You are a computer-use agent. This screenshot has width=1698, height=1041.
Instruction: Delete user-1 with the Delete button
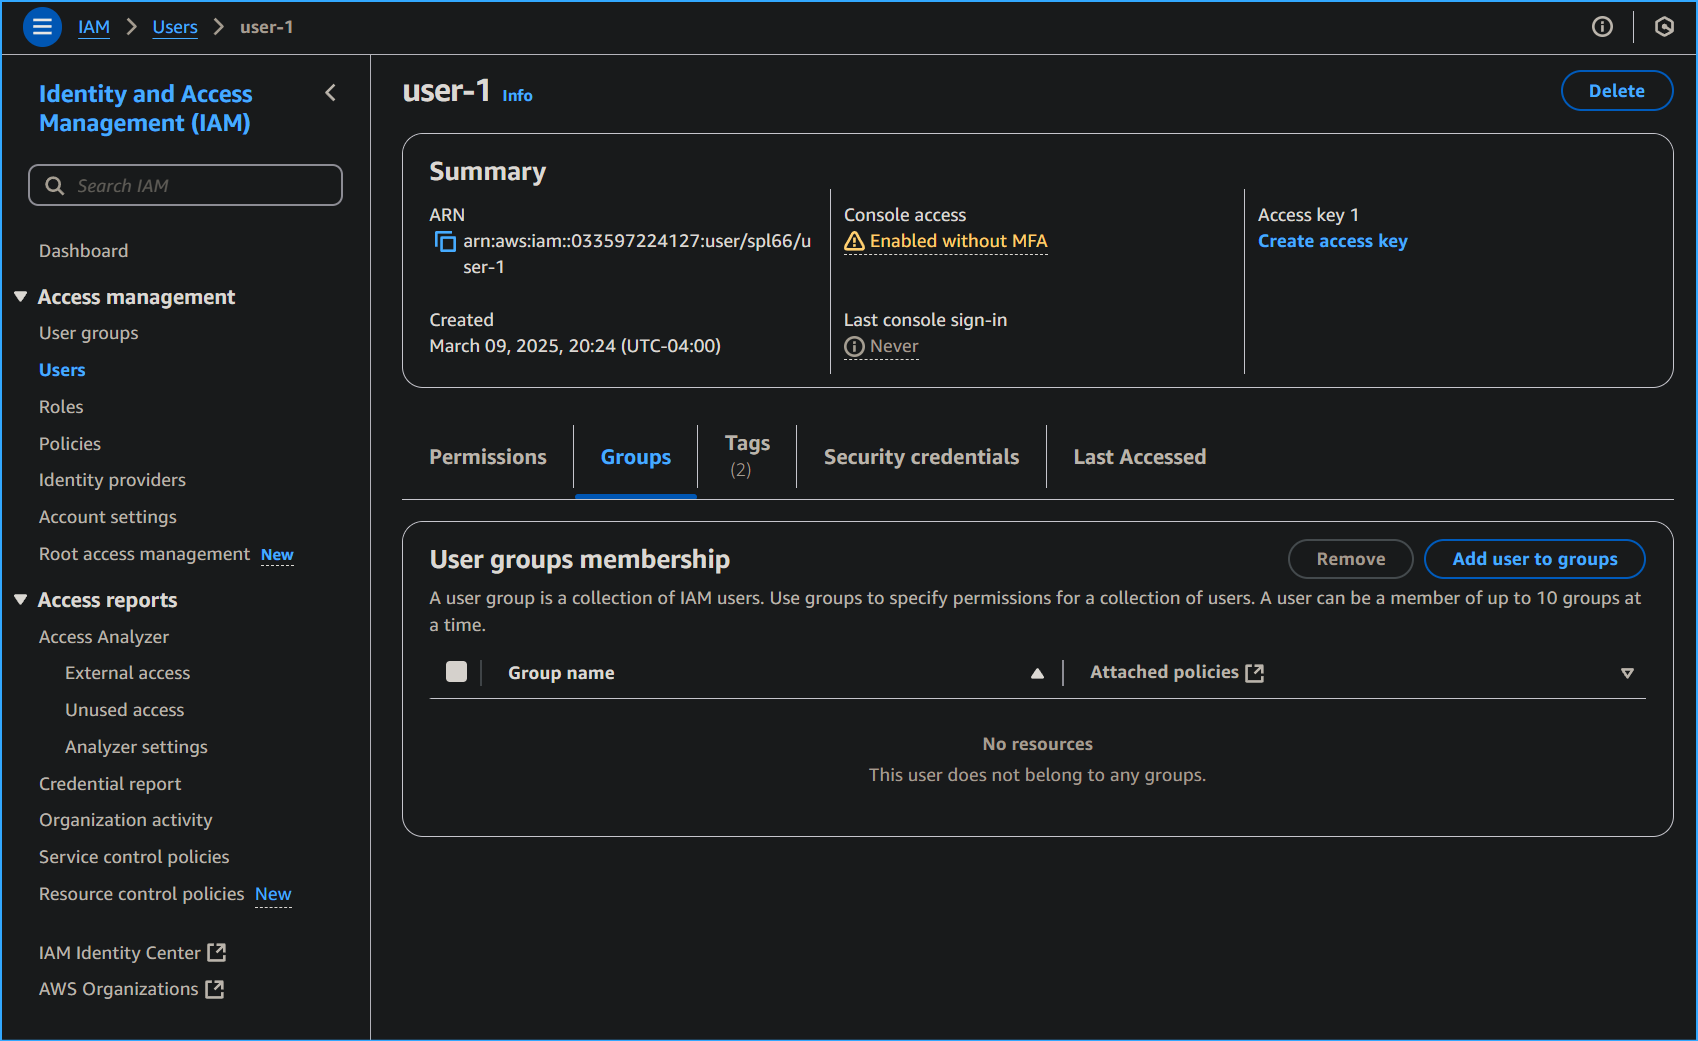click(x=1616, y=91)
